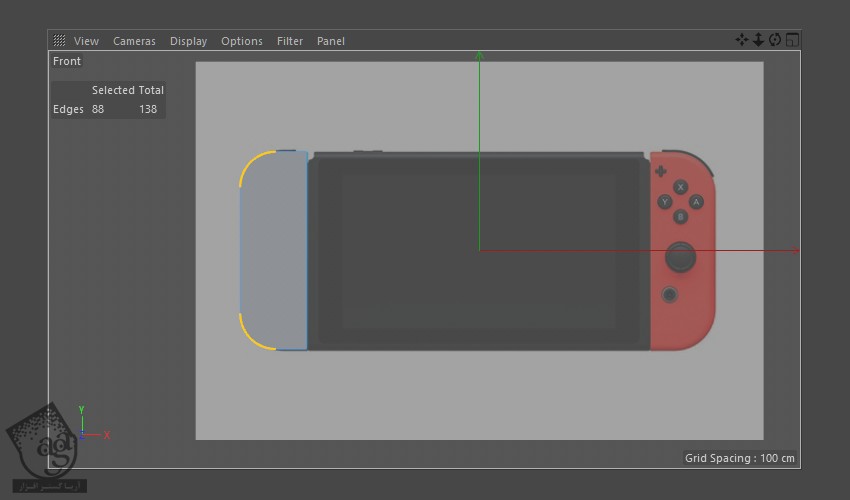850x500 pixels.
Task: Click the Edges row label
Action: 68,109
